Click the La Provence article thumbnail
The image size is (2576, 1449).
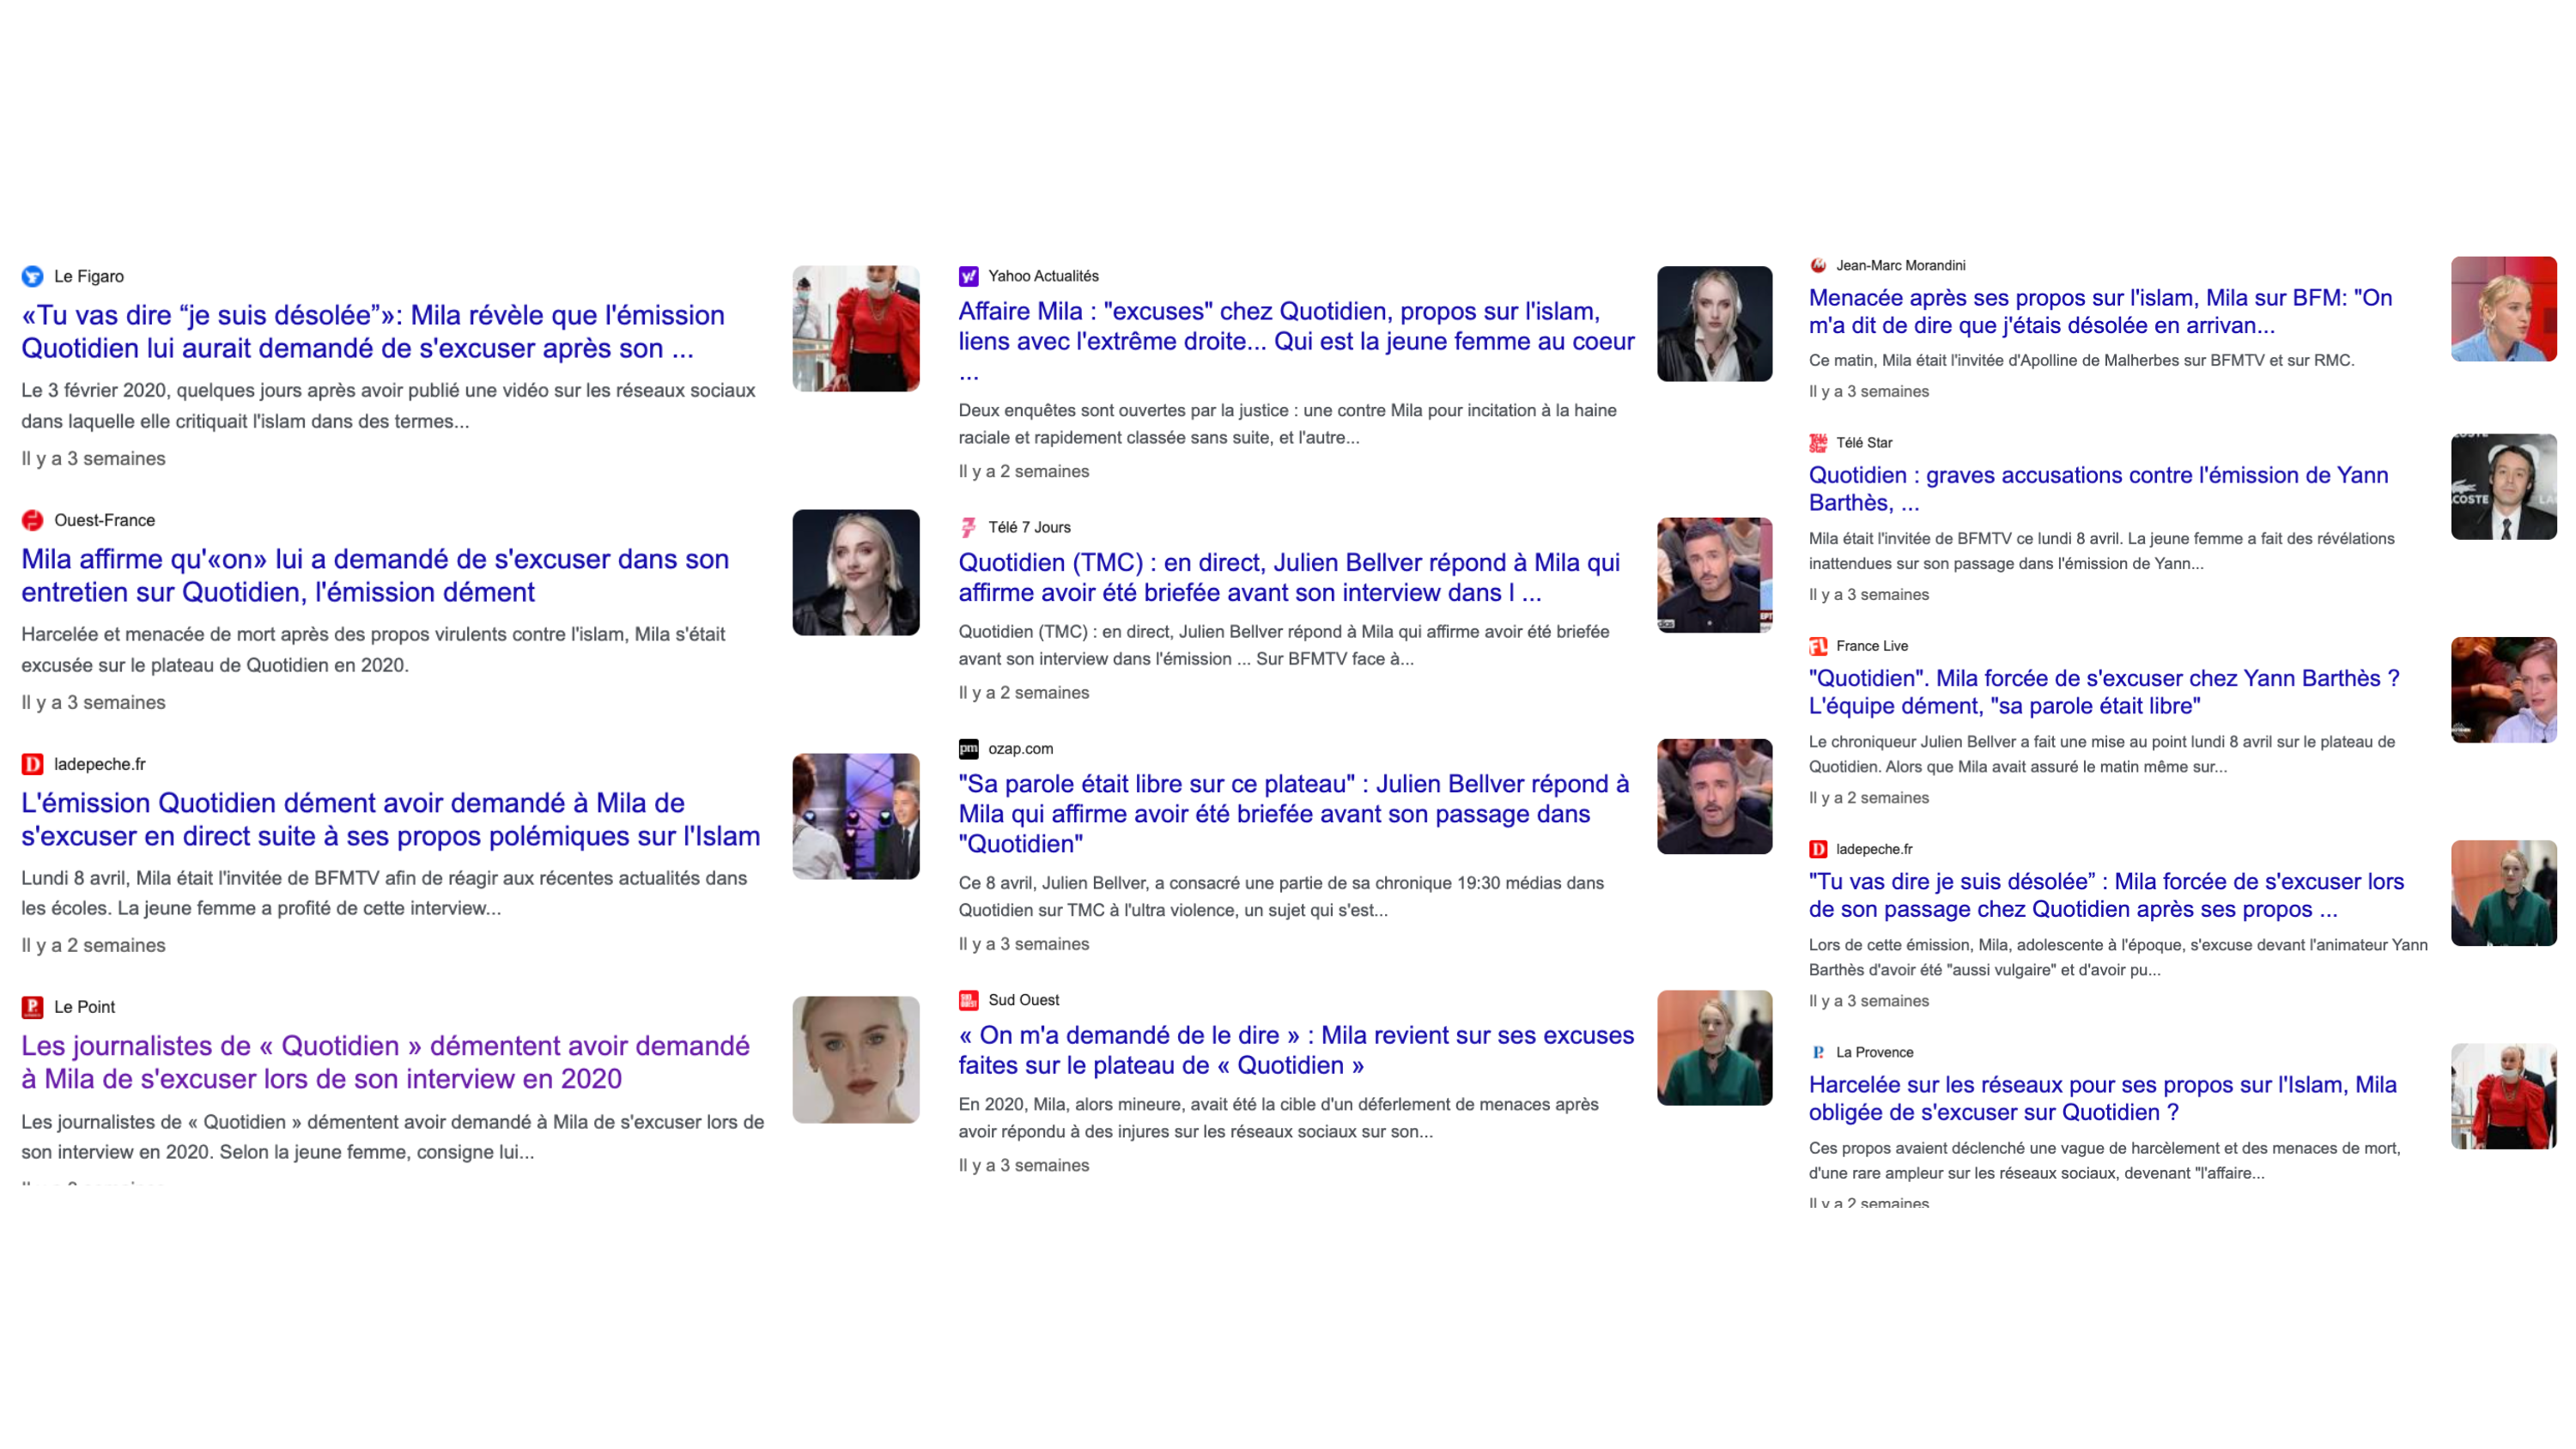point(2503,1096)
